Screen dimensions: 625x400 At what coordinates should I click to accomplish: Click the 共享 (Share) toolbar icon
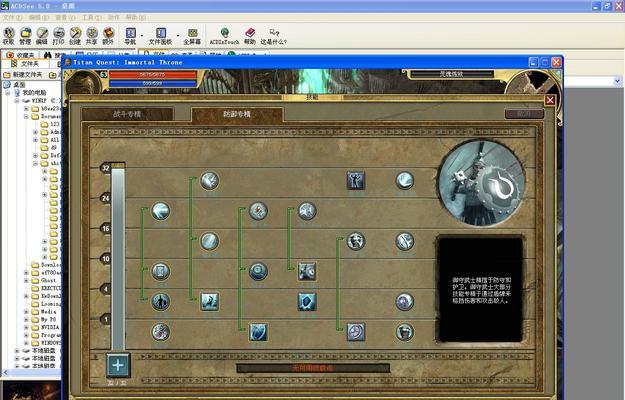92,35
